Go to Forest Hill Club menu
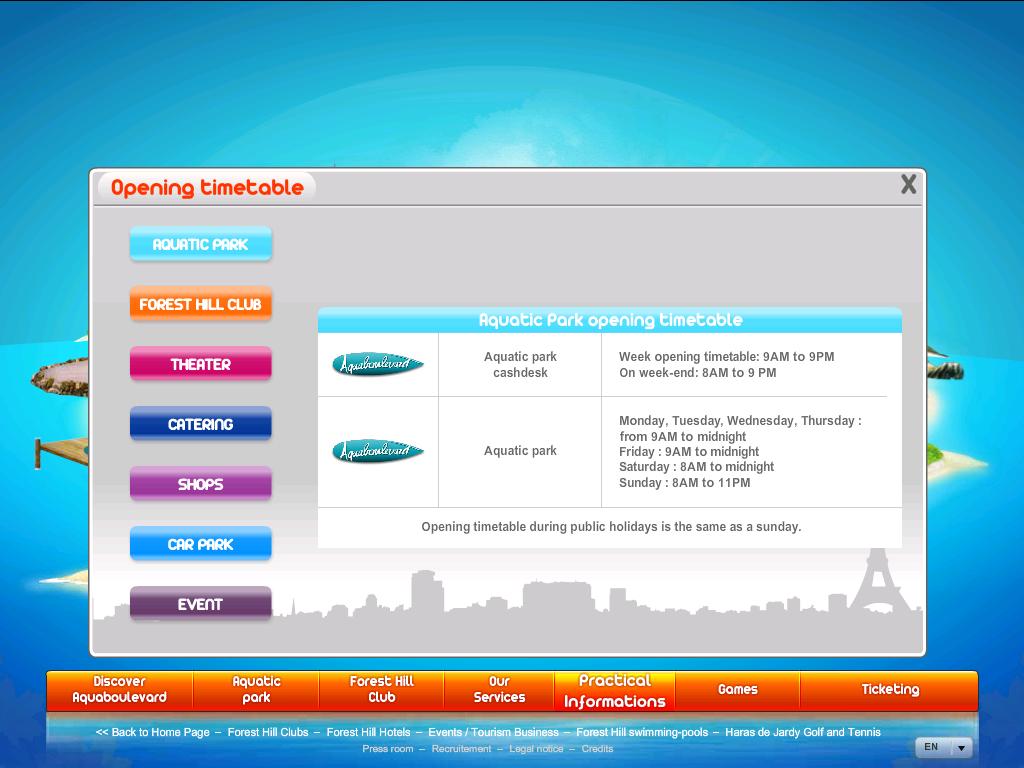Image resolution: width=1024 pixels, height=768 pixels. (x=381, y=689)
